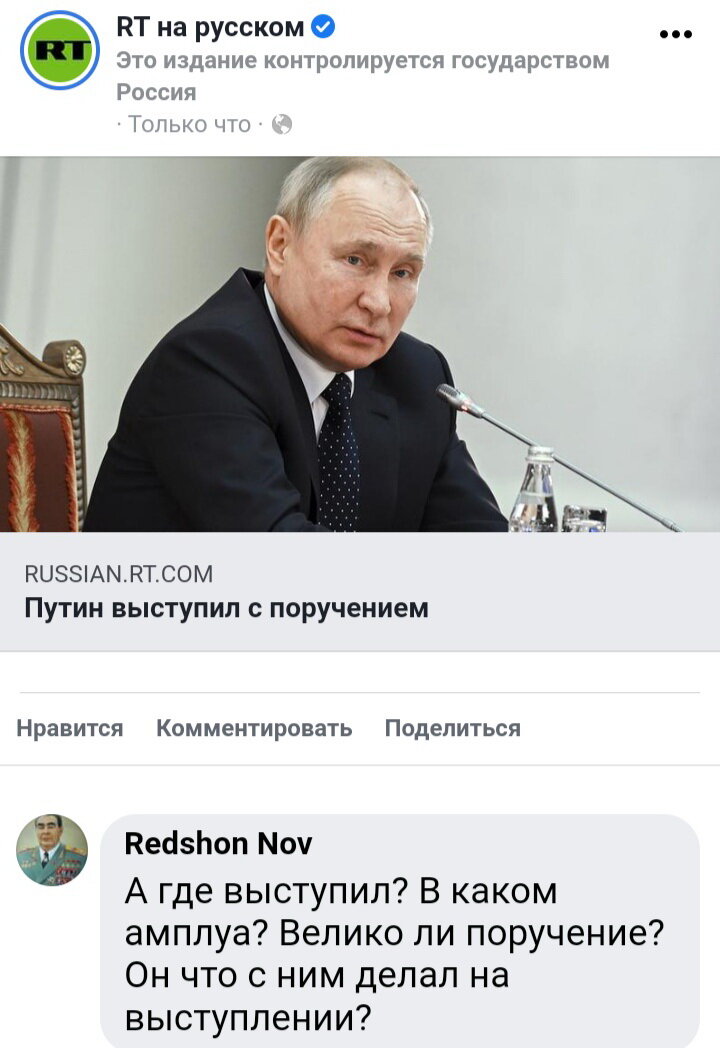
Task: Click the gray link preview card footer
Action: click(360, 592)
